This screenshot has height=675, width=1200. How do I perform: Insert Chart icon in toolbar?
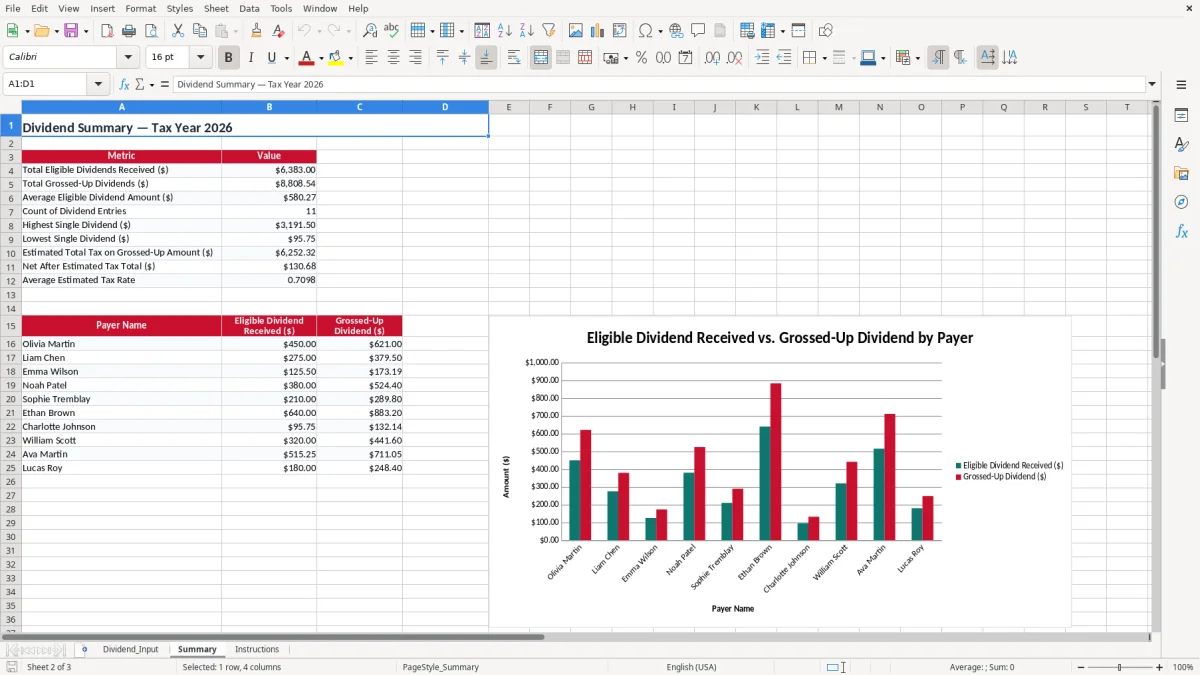point(598,31)
